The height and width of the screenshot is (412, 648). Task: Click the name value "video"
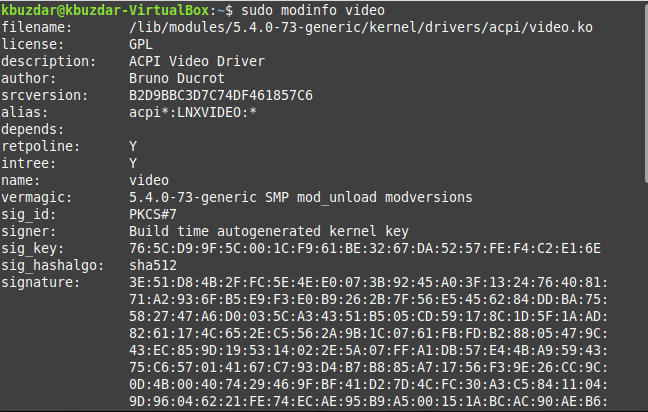click(x=149, y=180)
